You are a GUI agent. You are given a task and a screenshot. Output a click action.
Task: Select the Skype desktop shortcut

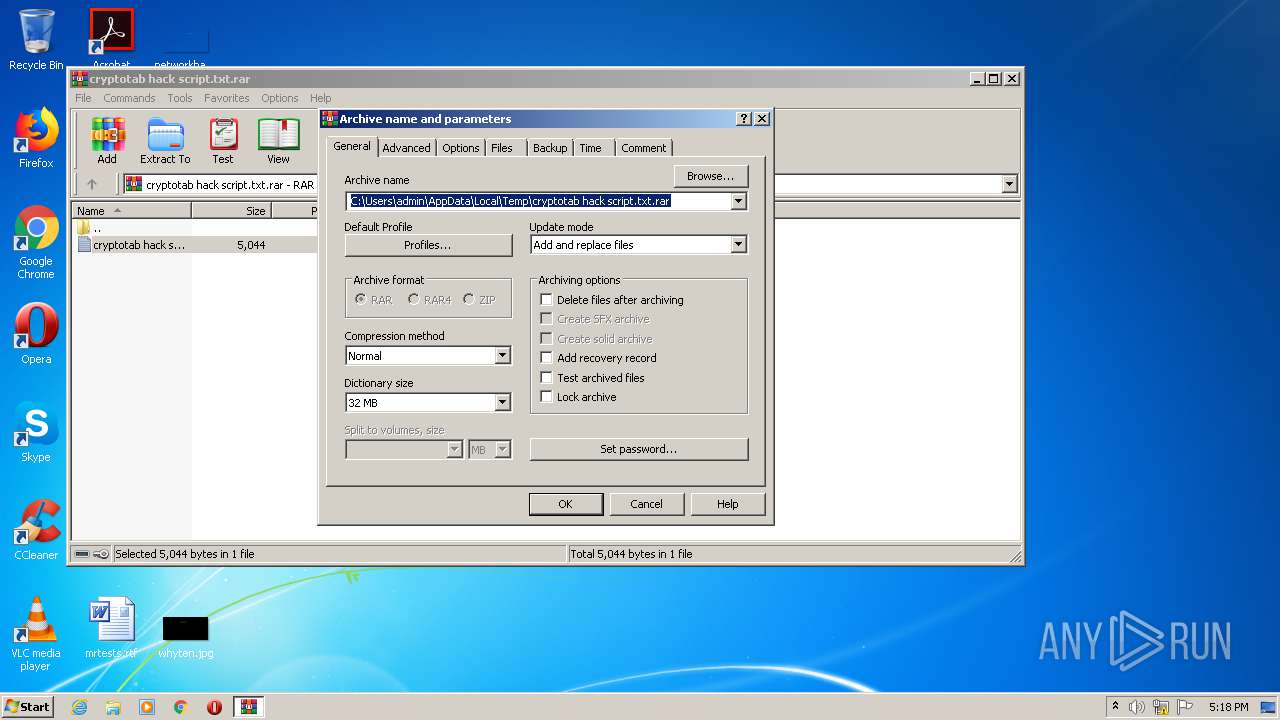click(36, 432)
